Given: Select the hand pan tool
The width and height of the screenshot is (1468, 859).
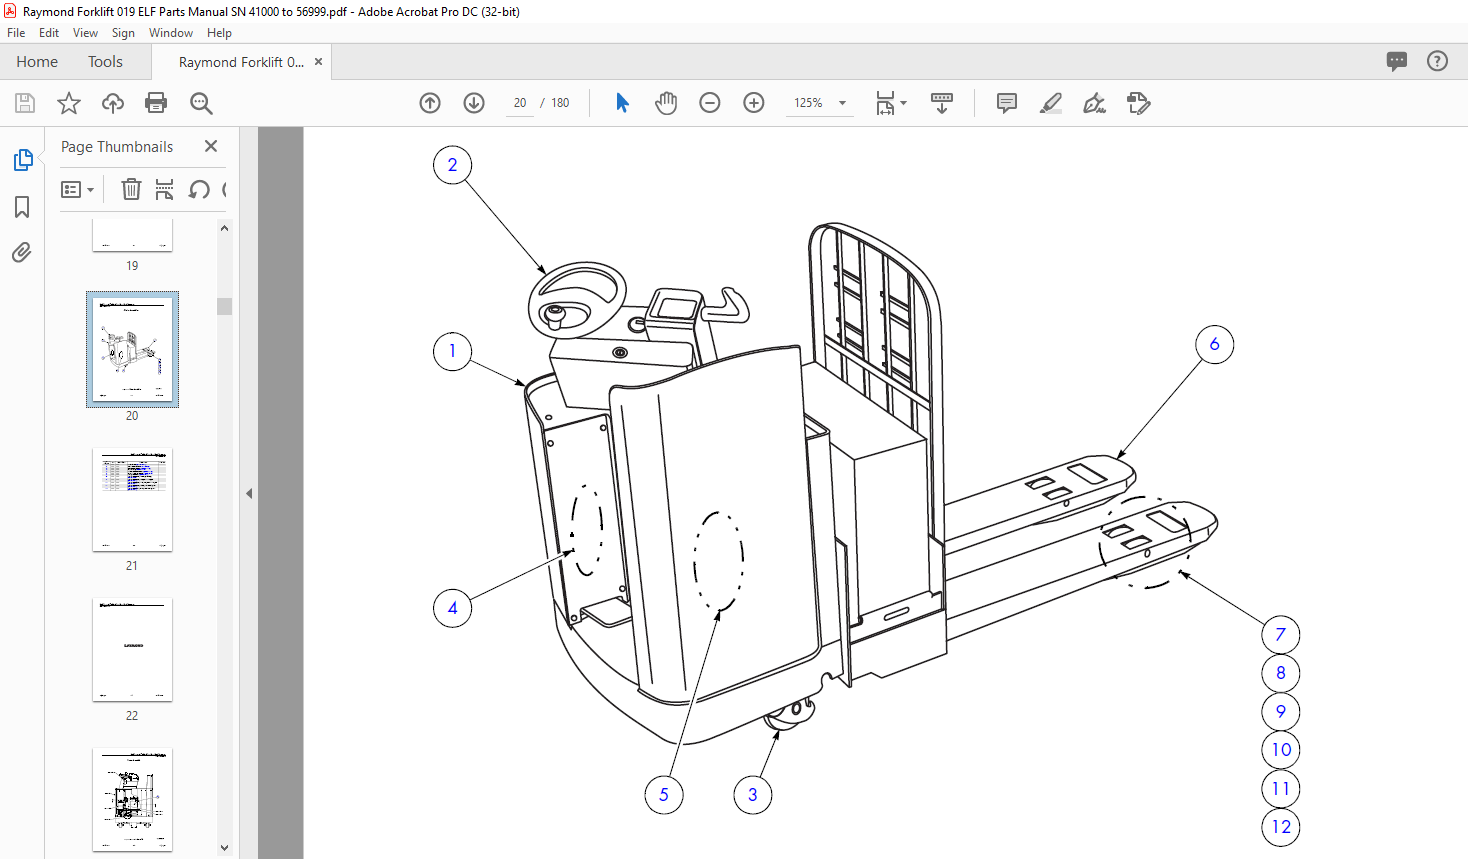Looking at the screenshot, I should [666, 103].
